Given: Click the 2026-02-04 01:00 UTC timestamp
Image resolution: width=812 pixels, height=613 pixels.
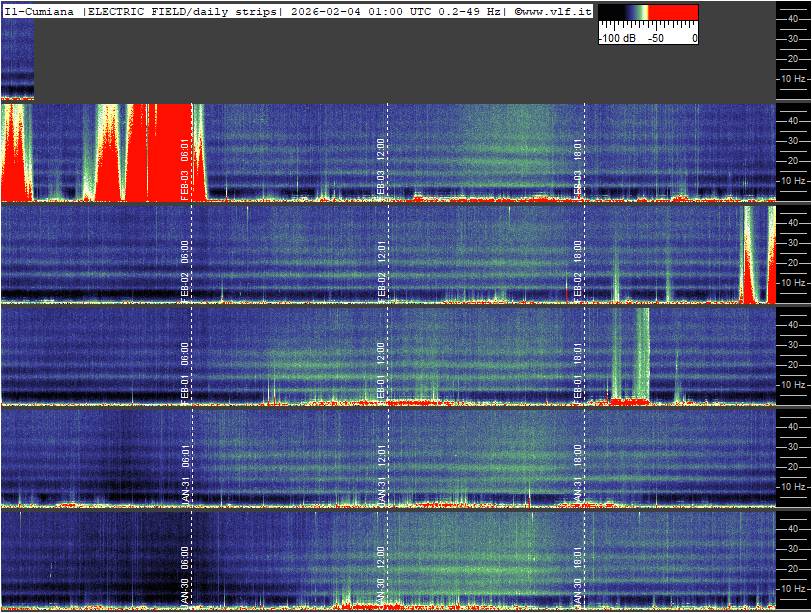Looking at the screenshot, I should click(x=381, y=11).
